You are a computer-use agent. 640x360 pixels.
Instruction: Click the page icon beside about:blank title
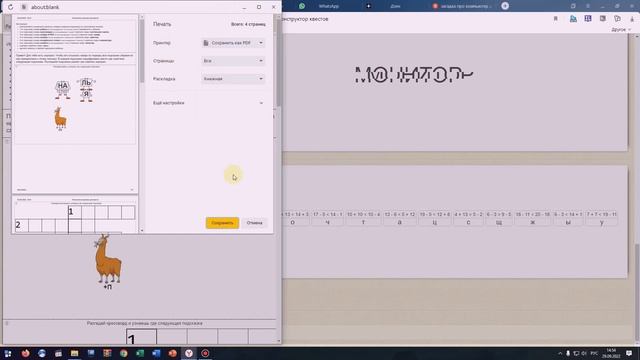coord(24,7)
